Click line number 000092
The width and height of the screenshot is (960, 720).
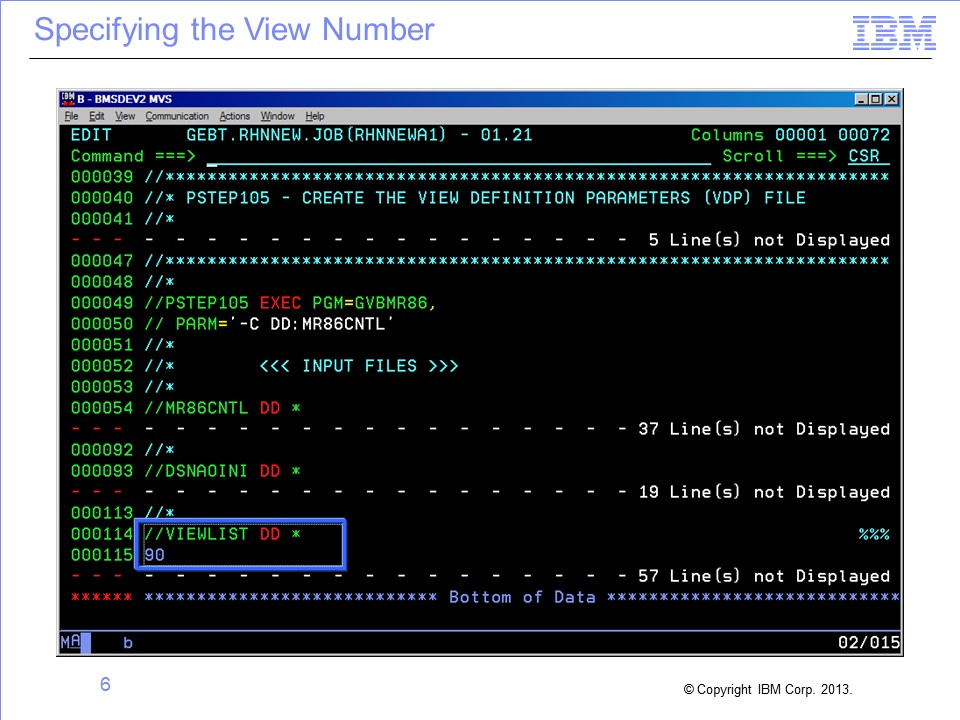pos(102,450)
